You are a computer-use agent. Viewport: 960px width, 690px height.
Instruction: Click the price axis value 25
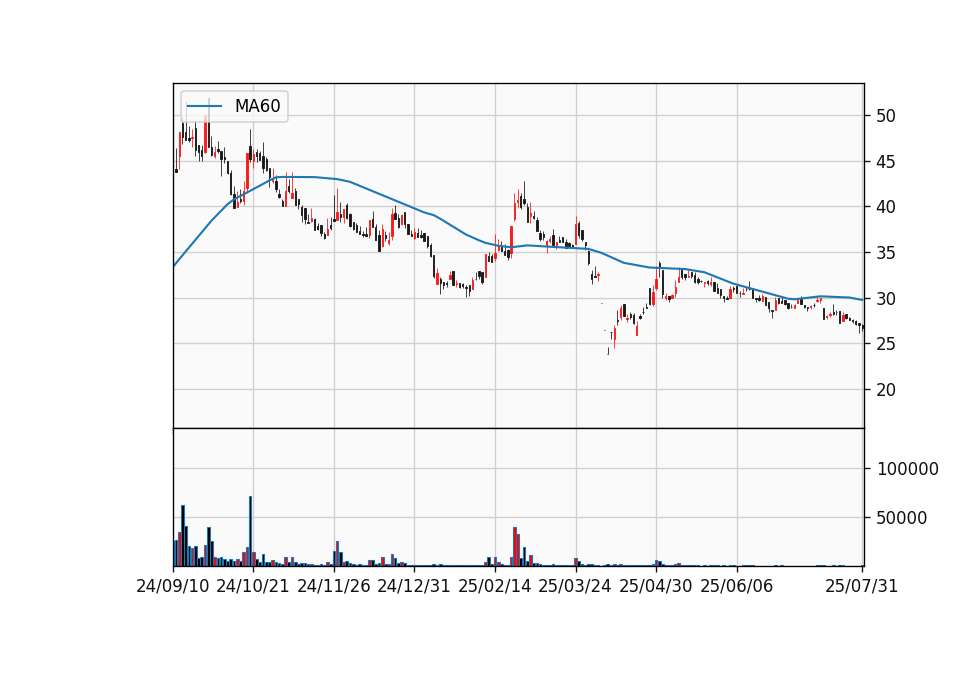(x=885, y=344)
